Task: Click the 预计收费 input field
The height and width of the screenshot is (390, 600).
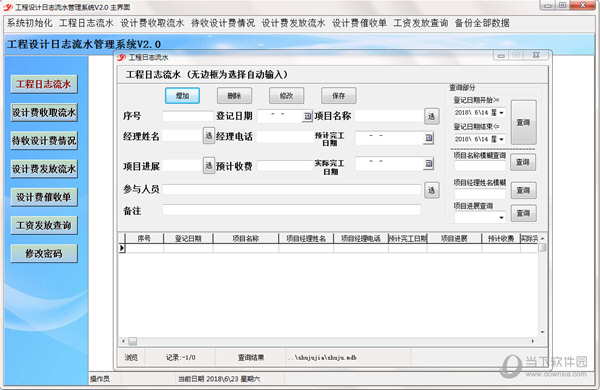Action: tap(285, 166)
